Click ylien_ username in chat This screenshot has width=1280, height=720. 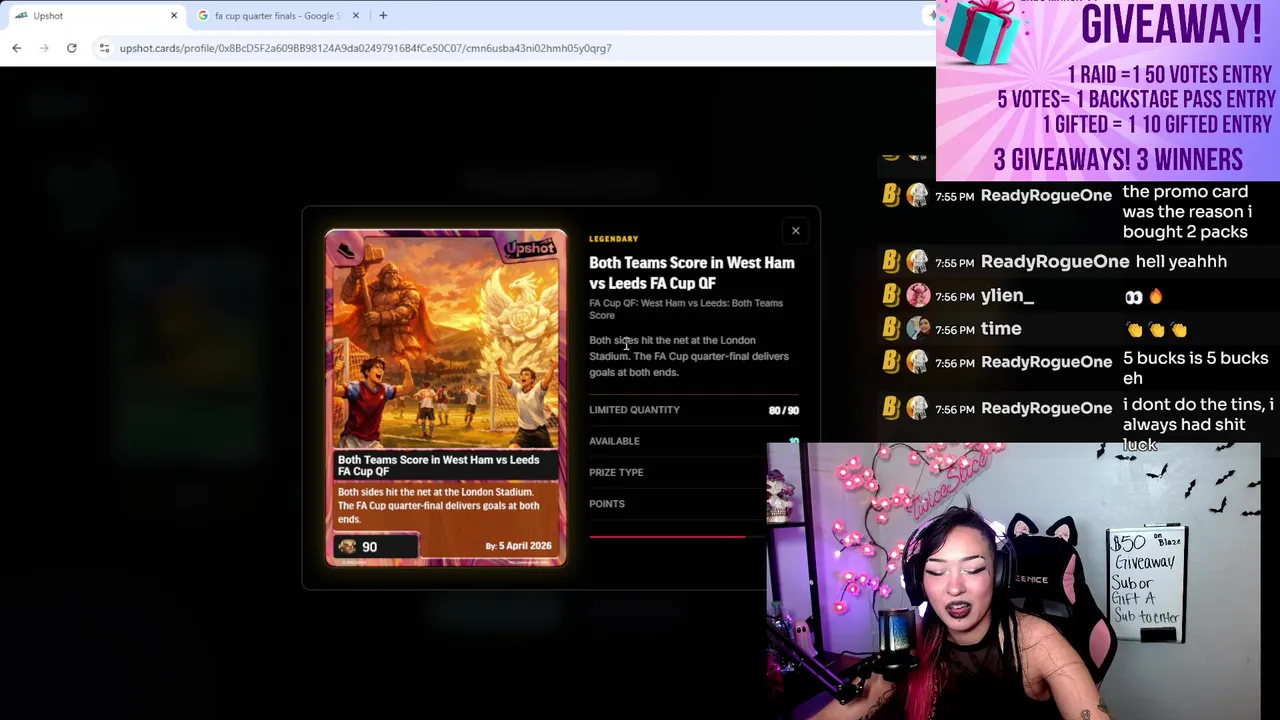(1007, 296)
